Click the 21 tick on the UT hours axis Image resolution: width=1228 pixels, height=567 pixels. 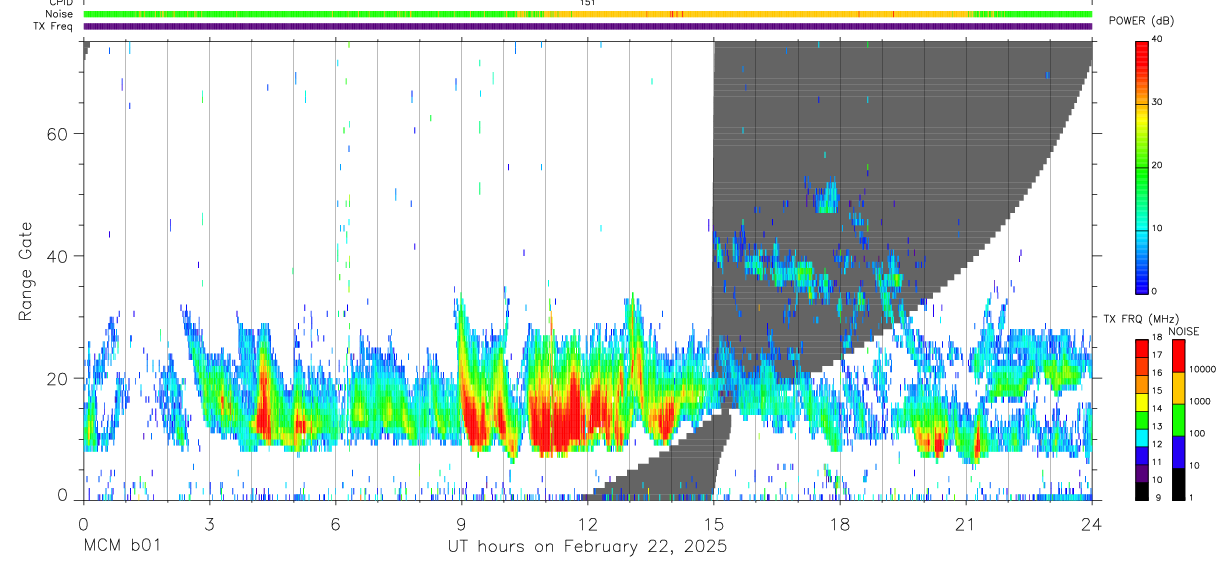[x=966, y=523]
